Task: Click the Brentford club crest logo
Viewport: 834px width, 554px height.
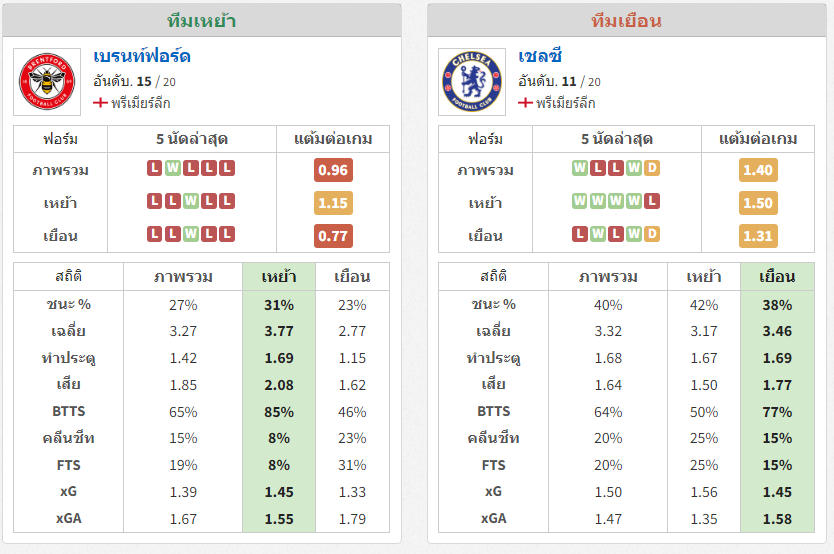Action: [47, 81]
